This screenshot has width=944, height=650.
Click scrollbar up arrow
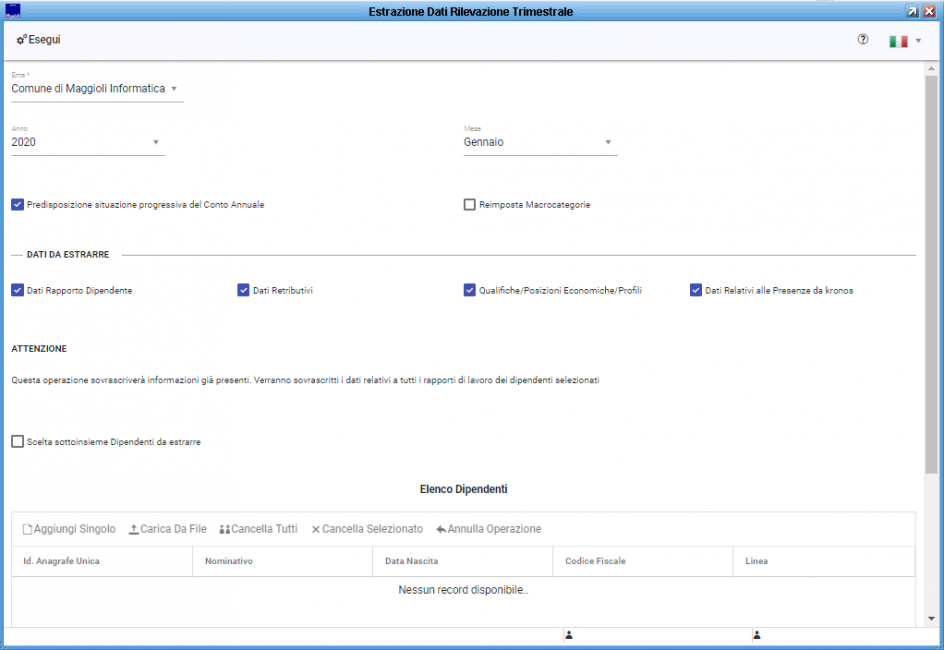(x=931, y=69)
